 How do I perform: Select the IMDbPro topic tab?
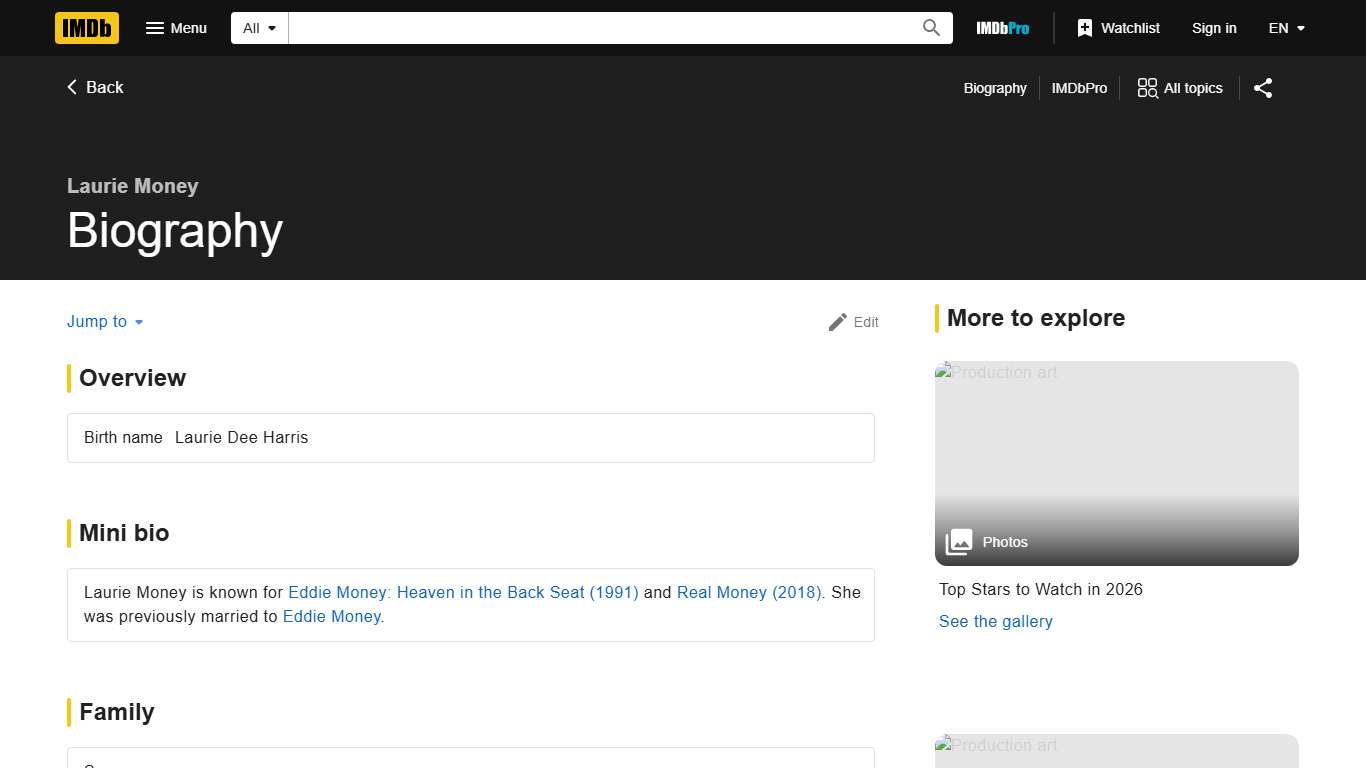click(1079, 88)
